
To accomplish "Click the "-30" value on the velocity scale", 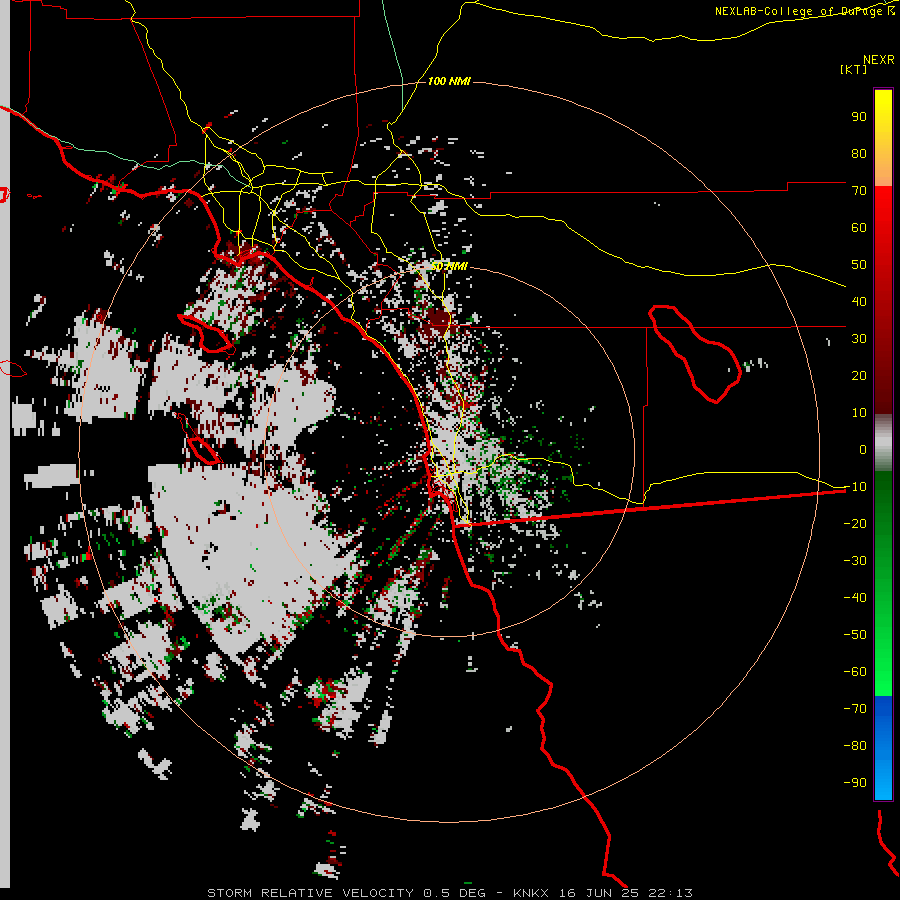I will [855, 561].
